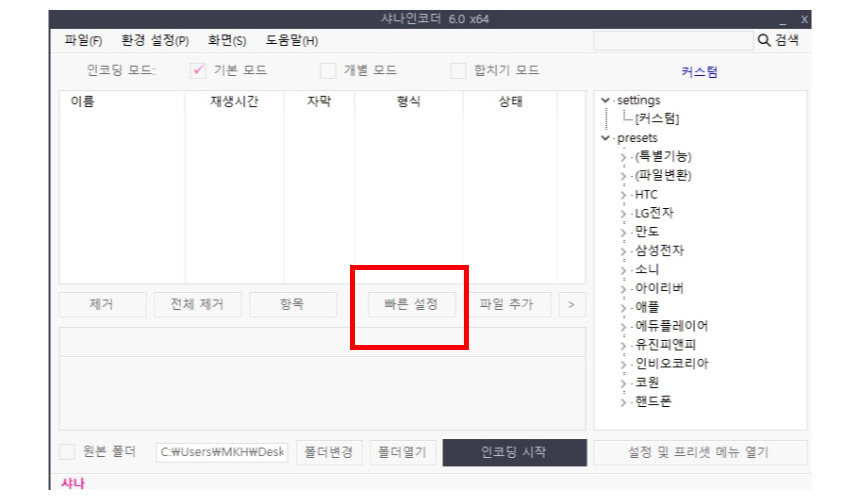Click the 전체 제거 button

click(x=197, y=304)
